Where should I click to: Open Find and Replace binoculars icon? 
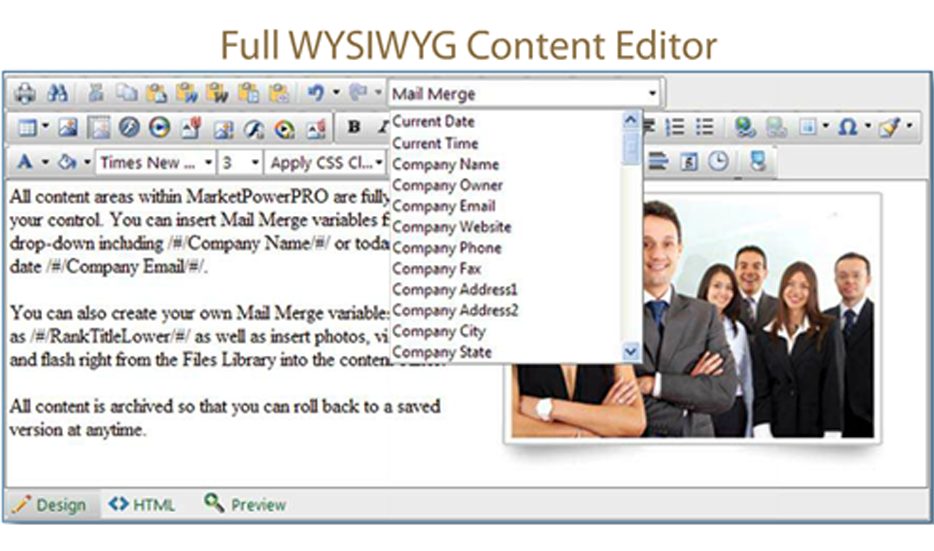pyautogui.click(x=58, y=93)
